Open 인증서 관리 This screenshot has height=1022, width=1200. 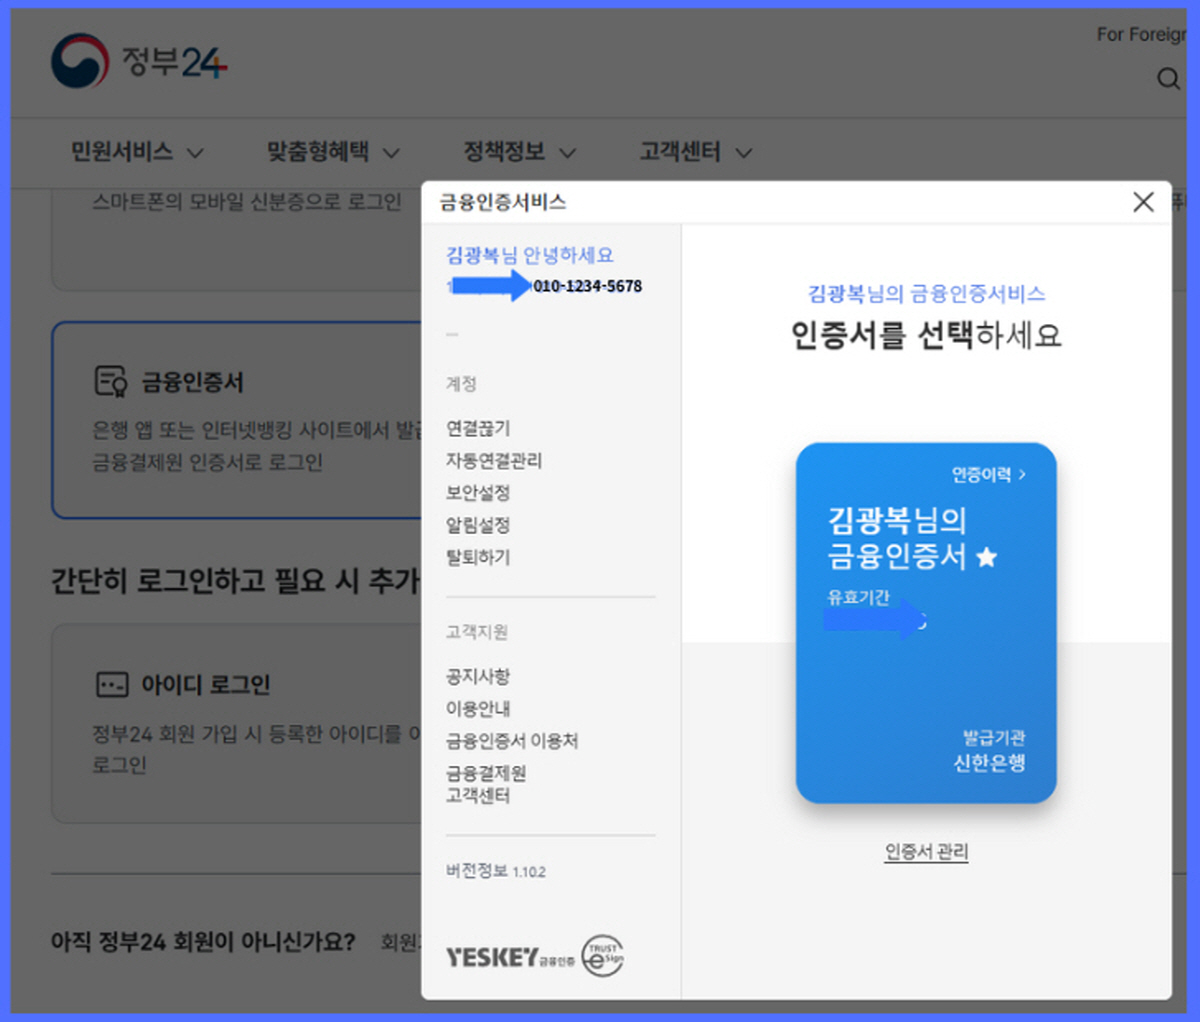926,854
